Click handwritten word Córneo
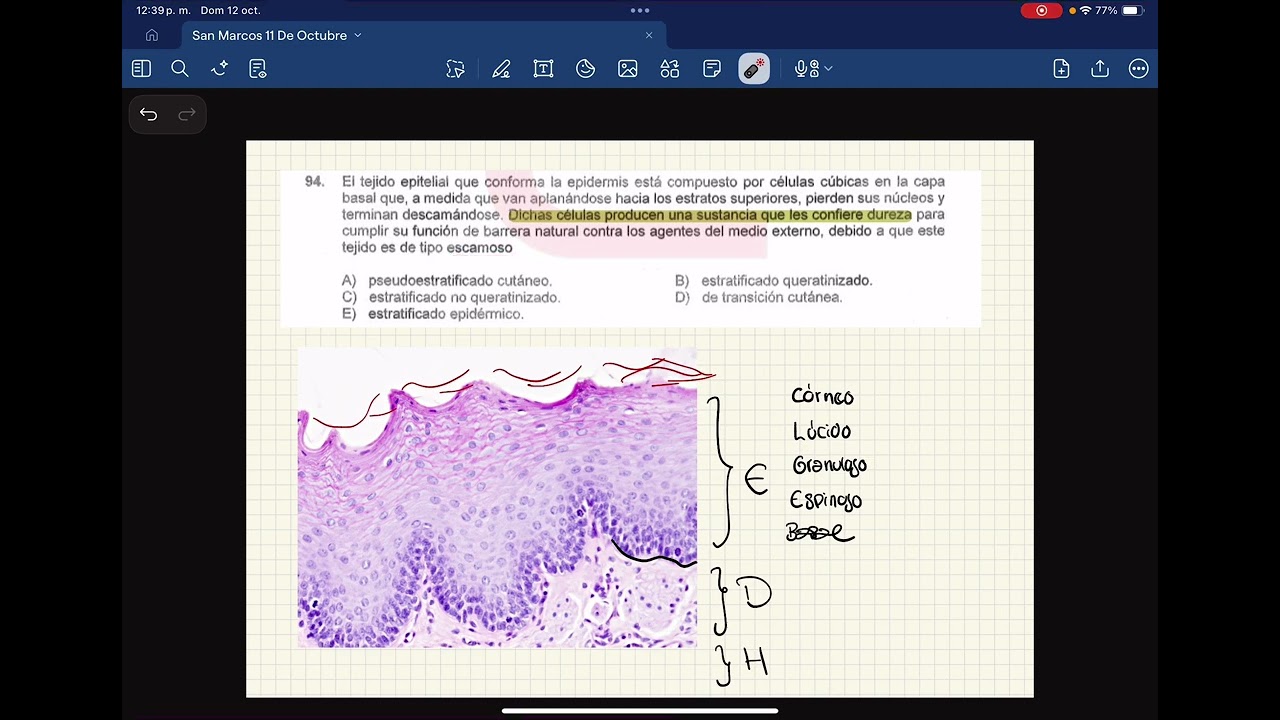The height and width of the screenshot is (720, 1280). click(x=823, y=396)
